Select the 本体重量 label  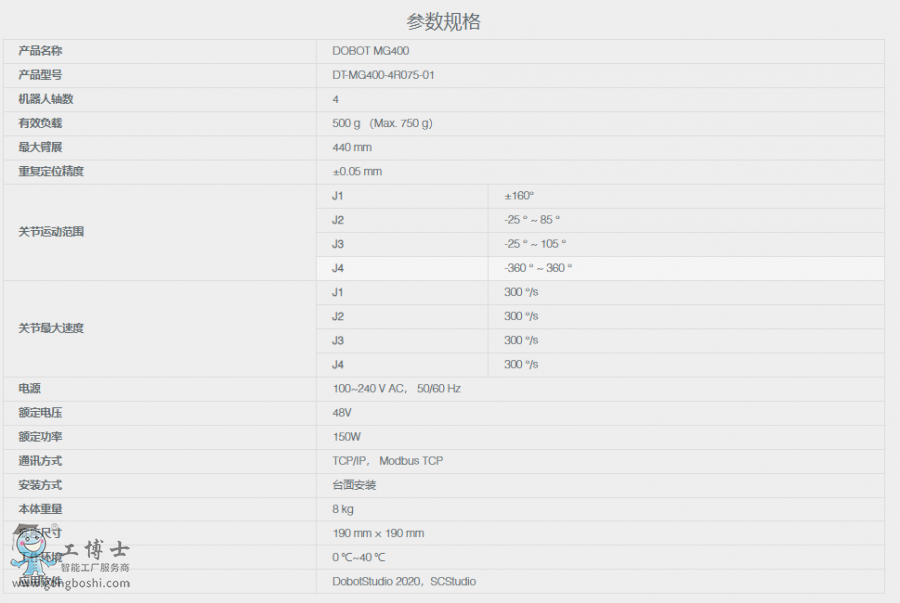tap(40, 509)
